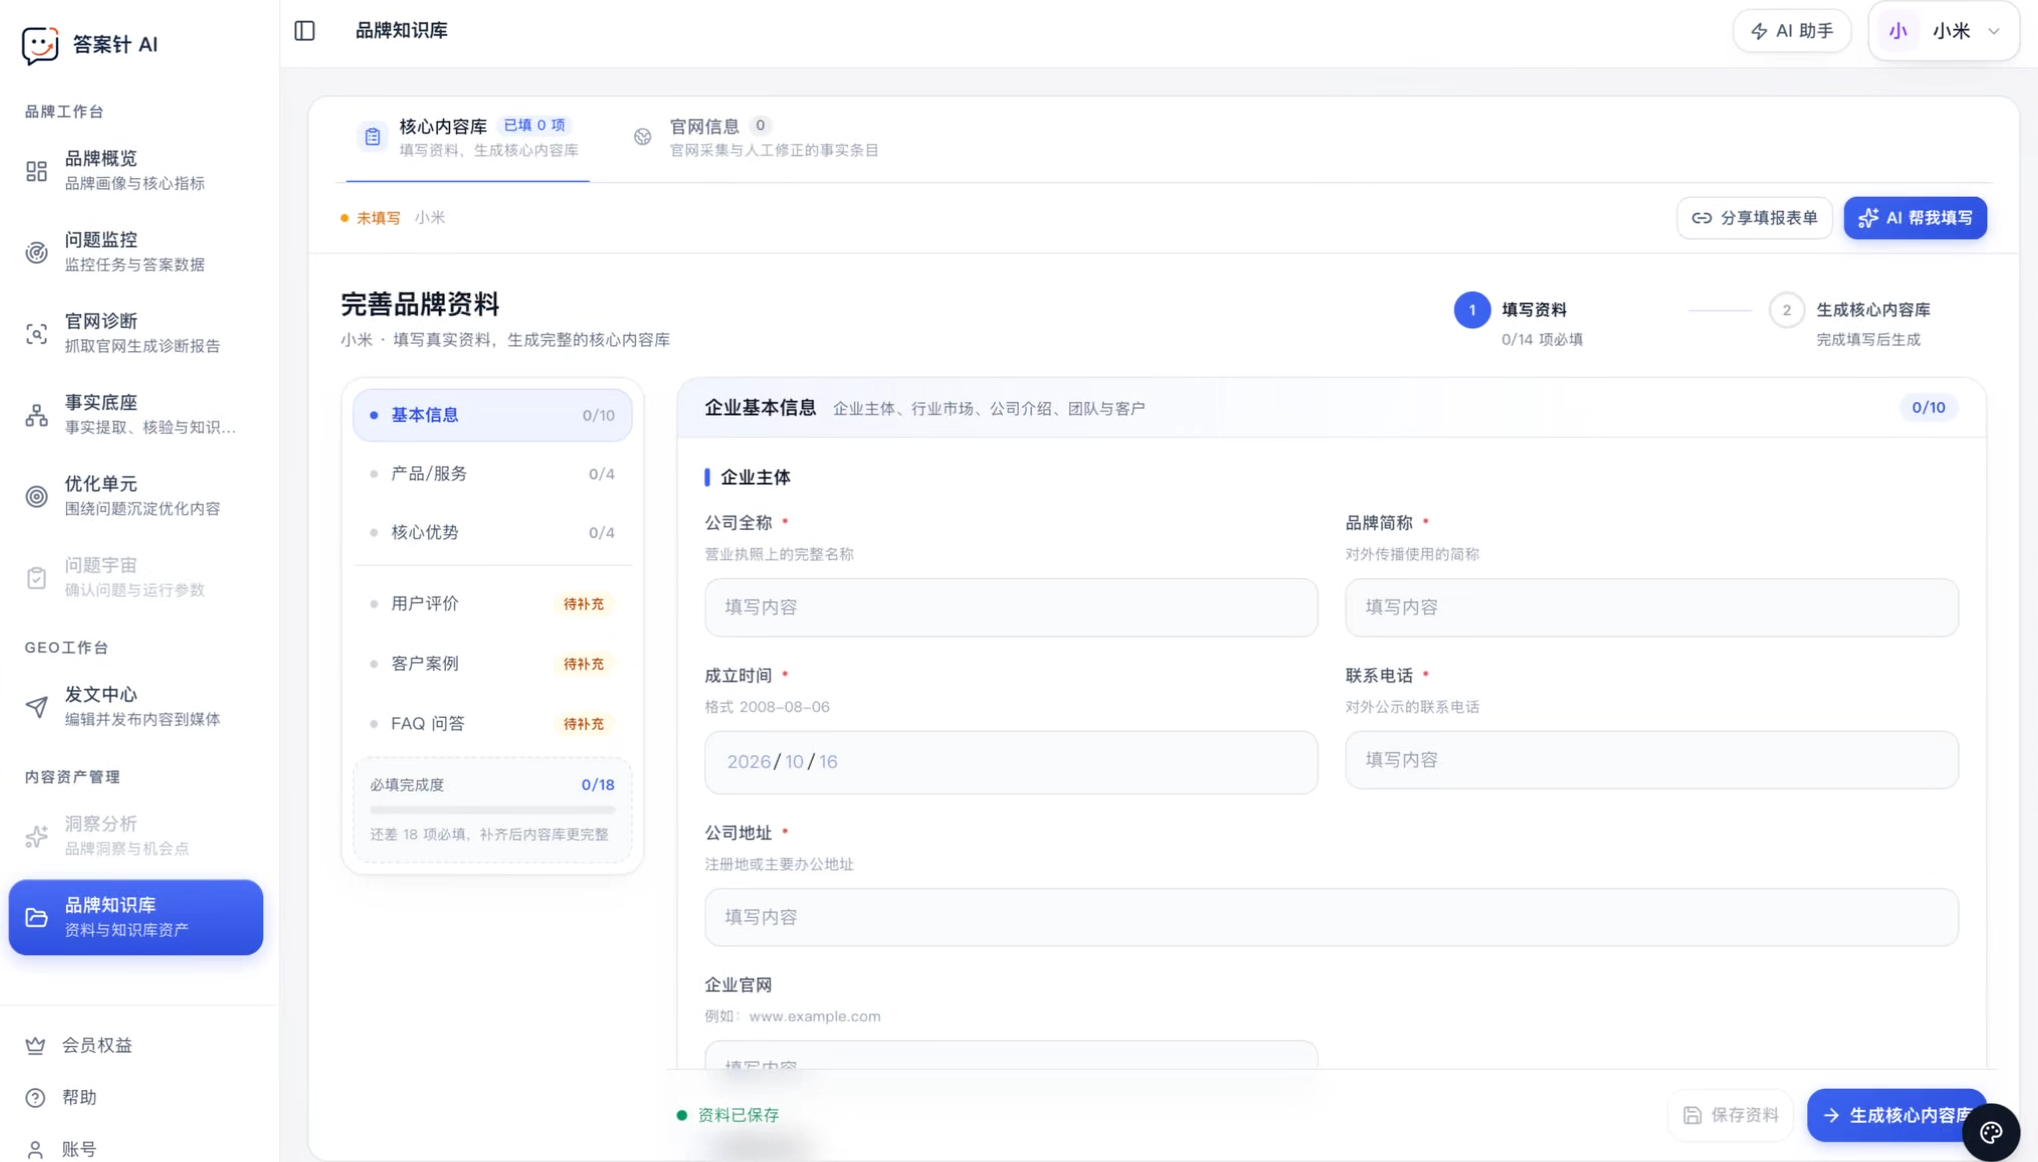This screenshot has height=1162, width=2038.
Task: Toggle the sidebar collapse icon
Action: pyautogui.click(x=305, y=31)
